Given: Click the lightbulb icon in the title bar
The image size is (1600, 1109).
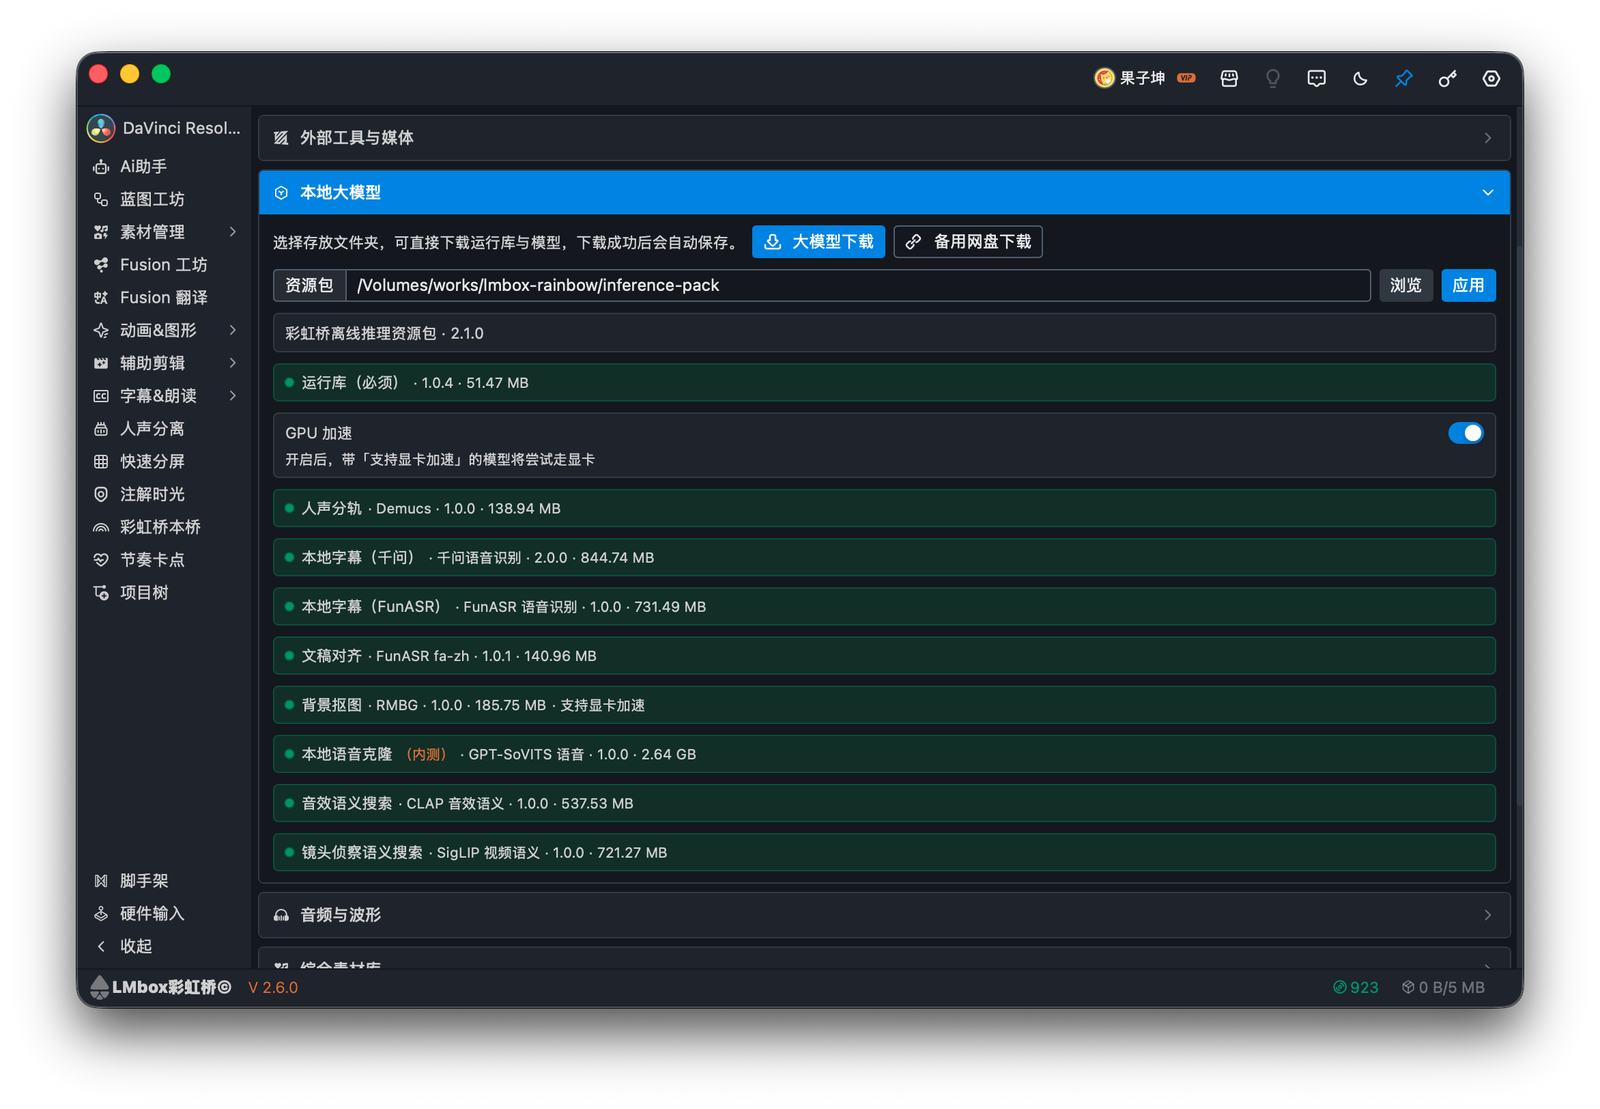Looking at the screenshot, I should pos(1273,78).
